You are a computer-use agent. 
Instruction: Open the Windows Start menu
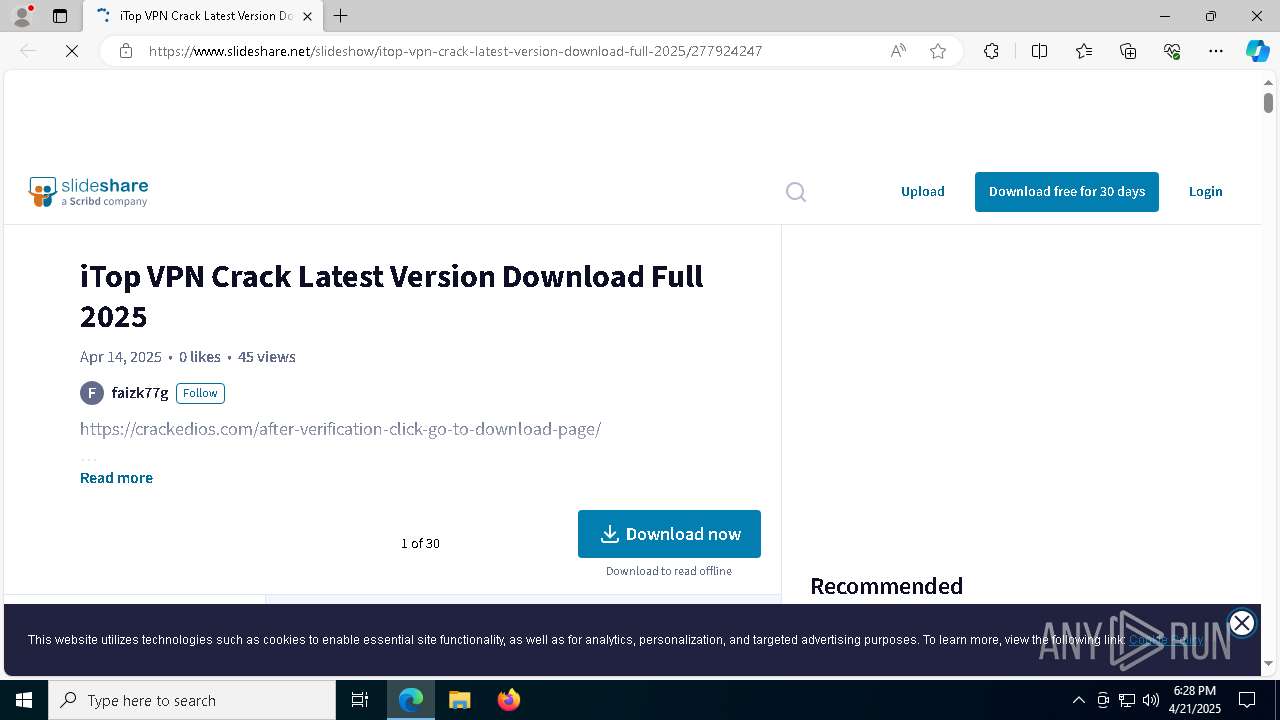coord(24,700)
